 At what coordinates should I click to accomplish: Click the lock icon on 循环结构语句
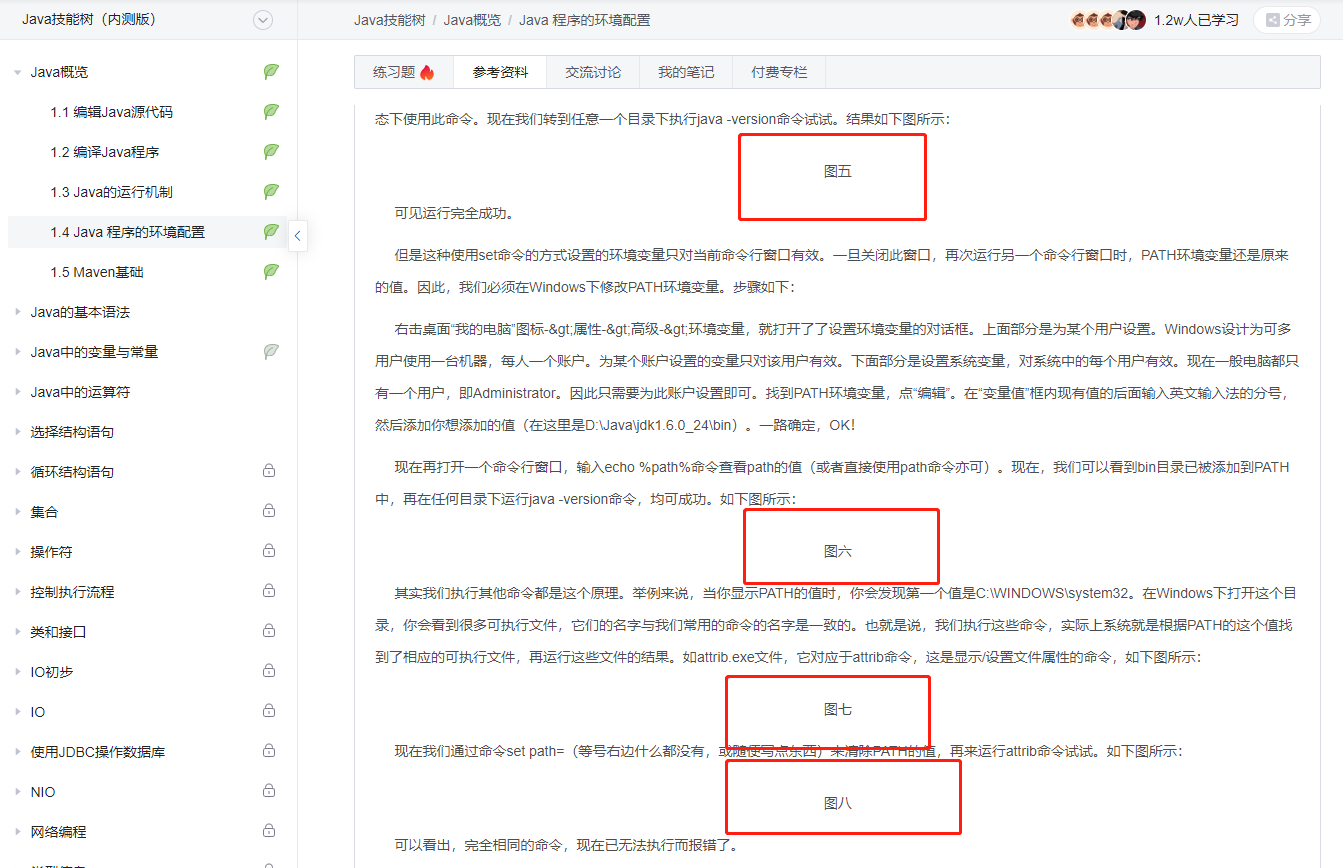(x=269, y=471)
